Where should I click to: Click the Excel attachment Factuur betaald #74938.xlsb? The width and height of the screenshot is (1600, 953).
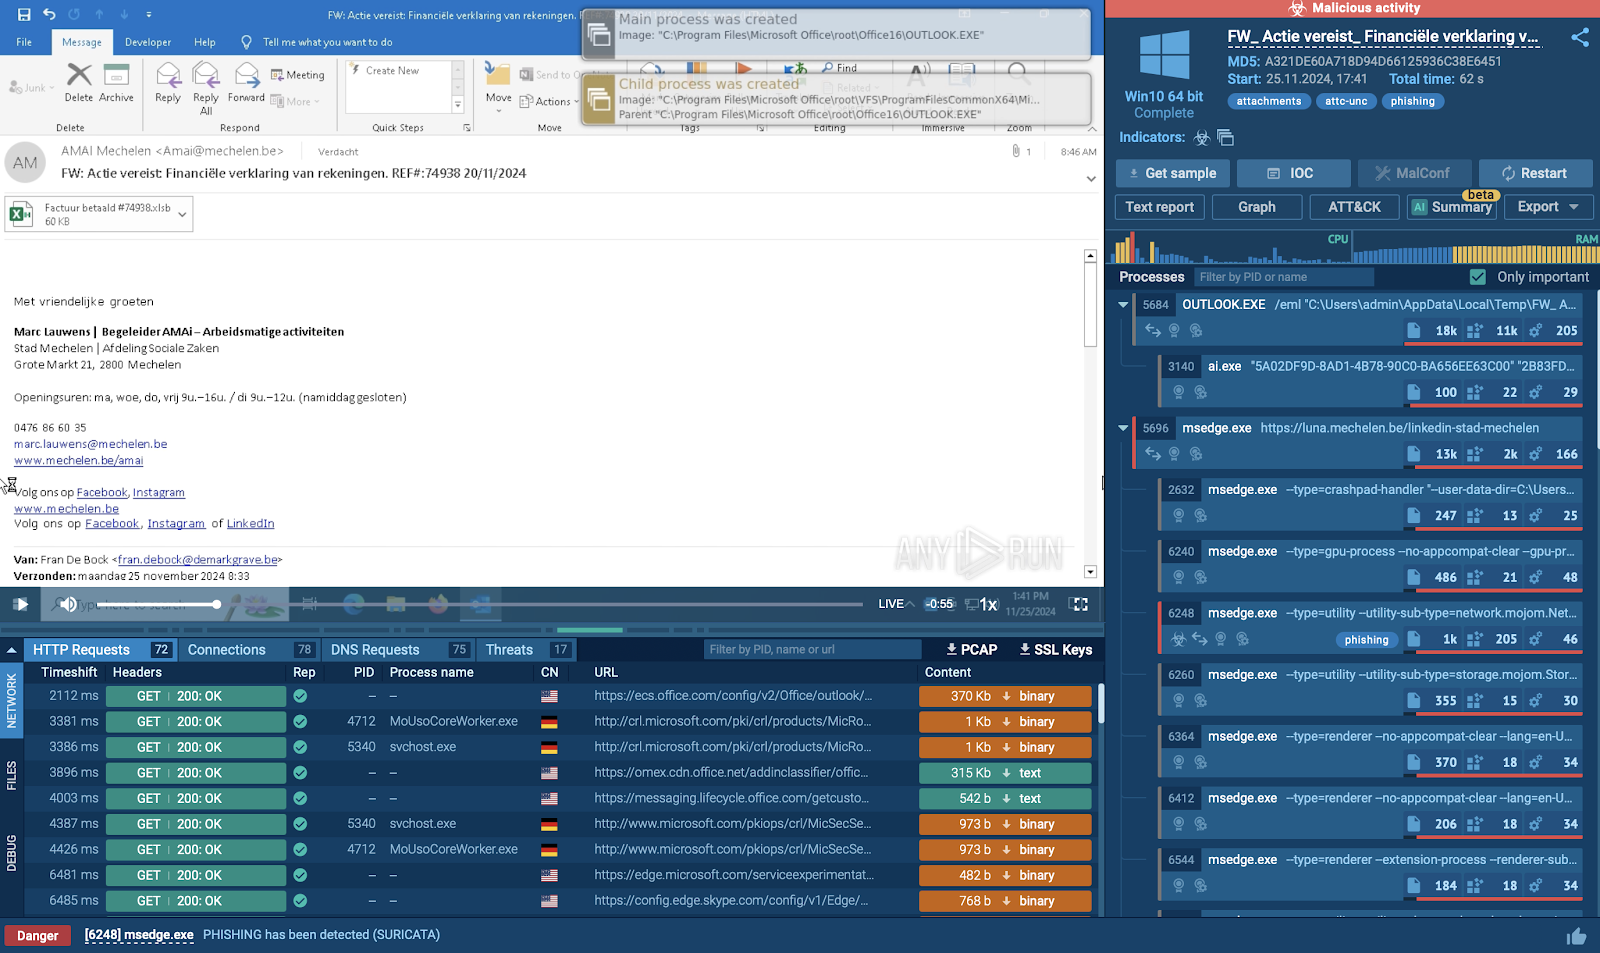coord(99,214)
